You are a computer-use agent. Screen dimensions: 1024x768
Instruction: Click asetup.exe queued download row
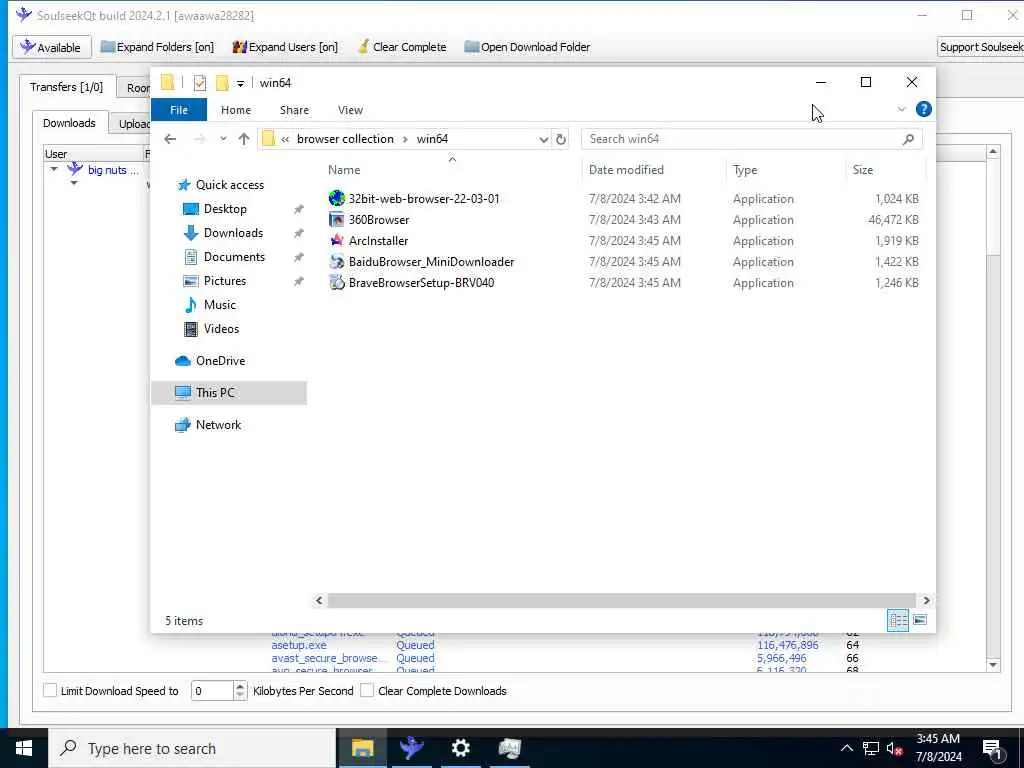tap(516, 645)
